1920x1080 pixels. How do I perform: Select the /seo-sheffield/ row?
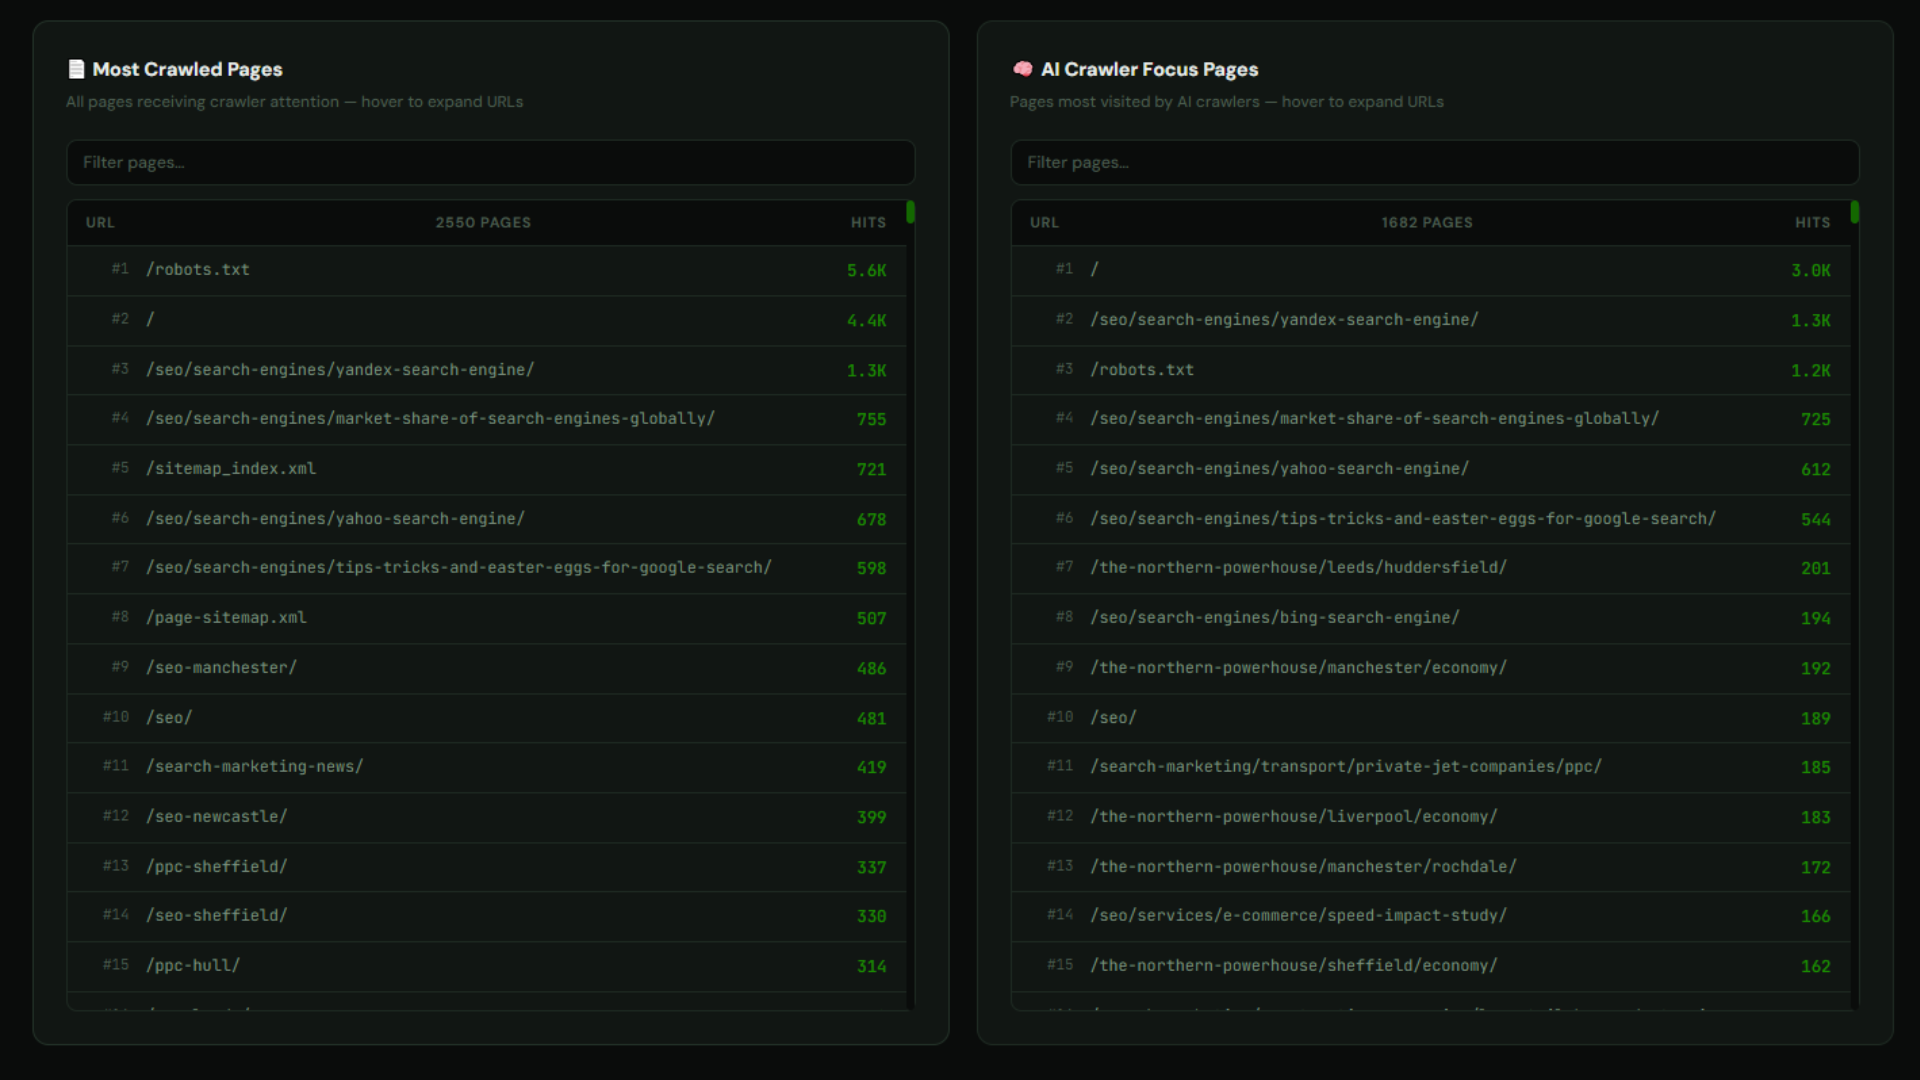tap(487, 916)
